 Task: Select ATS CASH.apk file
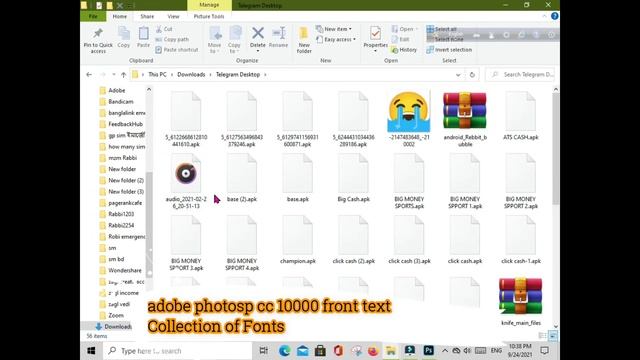(520, 116)
